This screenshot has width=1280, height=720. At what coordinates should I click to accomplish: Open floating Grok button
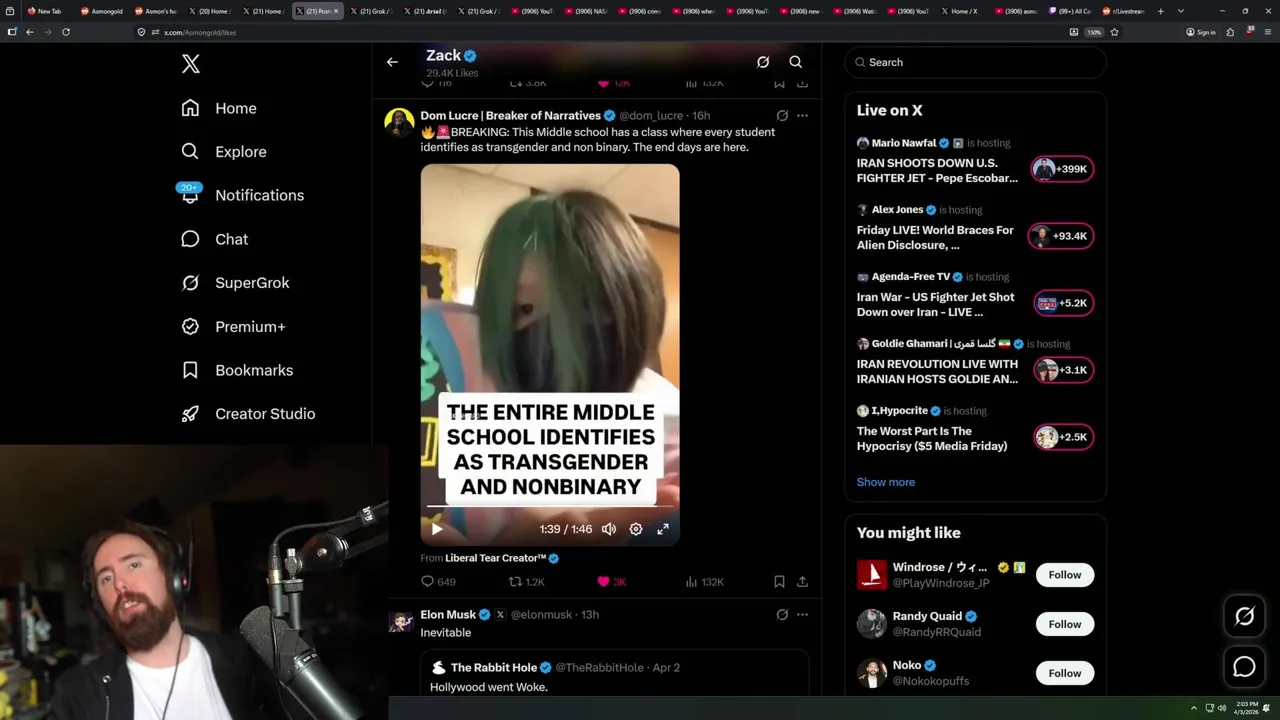click(1245, 617)
